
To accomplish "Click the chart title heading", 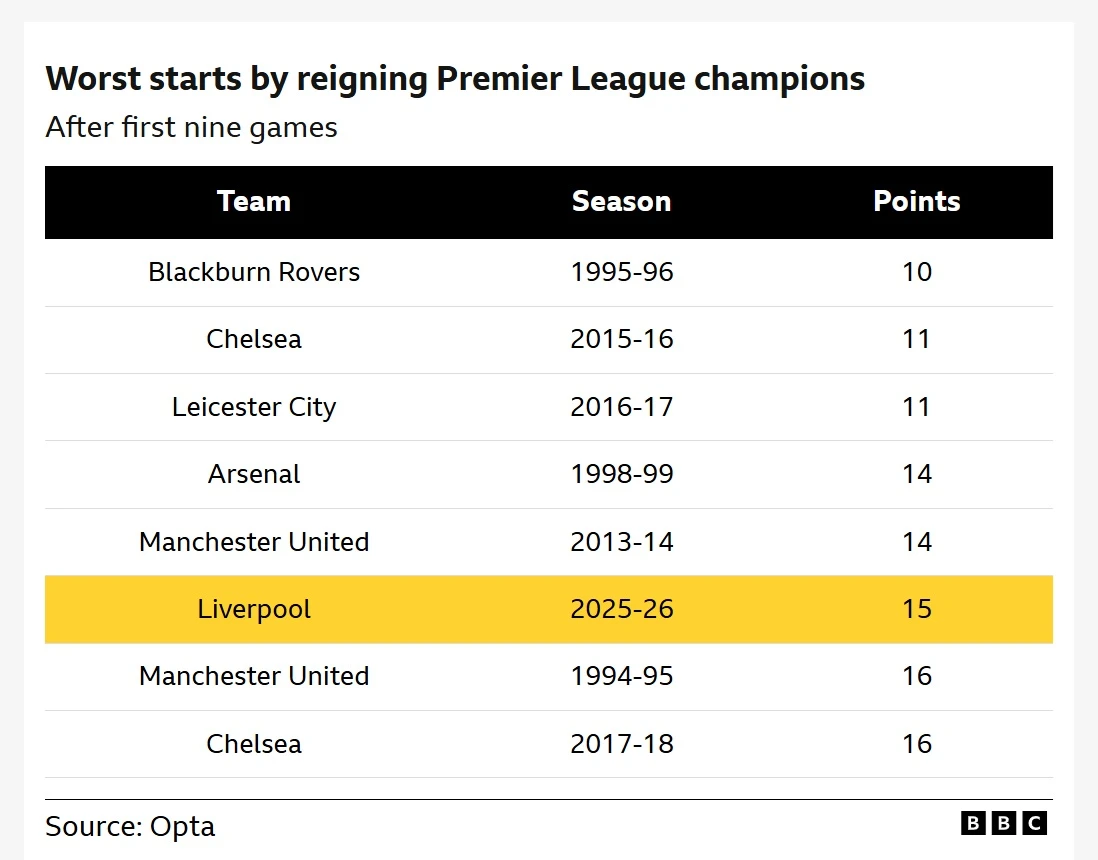I will pos(455,78).
